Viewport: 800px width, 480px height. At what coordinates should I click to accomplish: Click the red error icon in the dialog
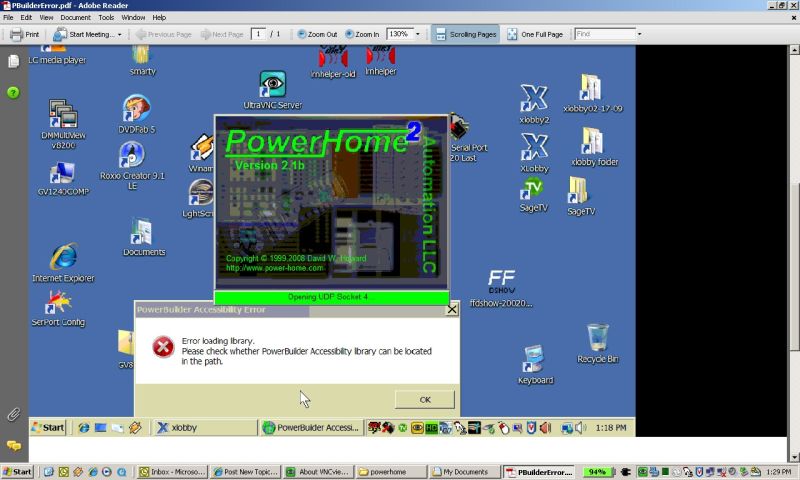pyautogui.click(x=163, y=347)
